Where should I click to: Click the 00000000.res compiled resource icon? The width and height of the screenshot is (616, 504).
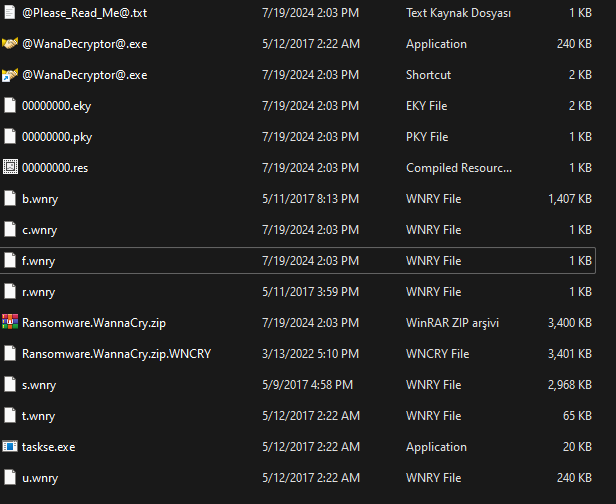pos(10,168)
